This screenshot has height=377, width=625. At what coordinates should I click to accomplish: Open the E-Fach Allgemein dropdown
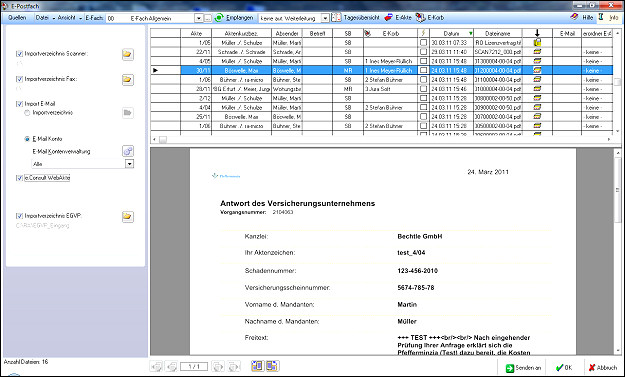199,18
